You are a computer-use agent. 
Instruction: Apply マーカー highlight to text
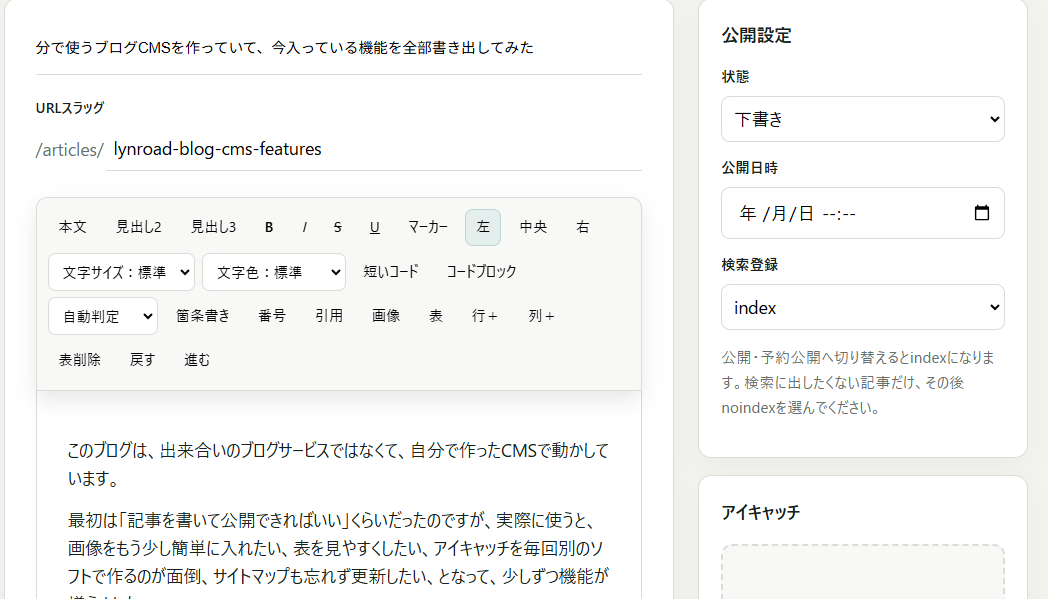pos(428,227)
